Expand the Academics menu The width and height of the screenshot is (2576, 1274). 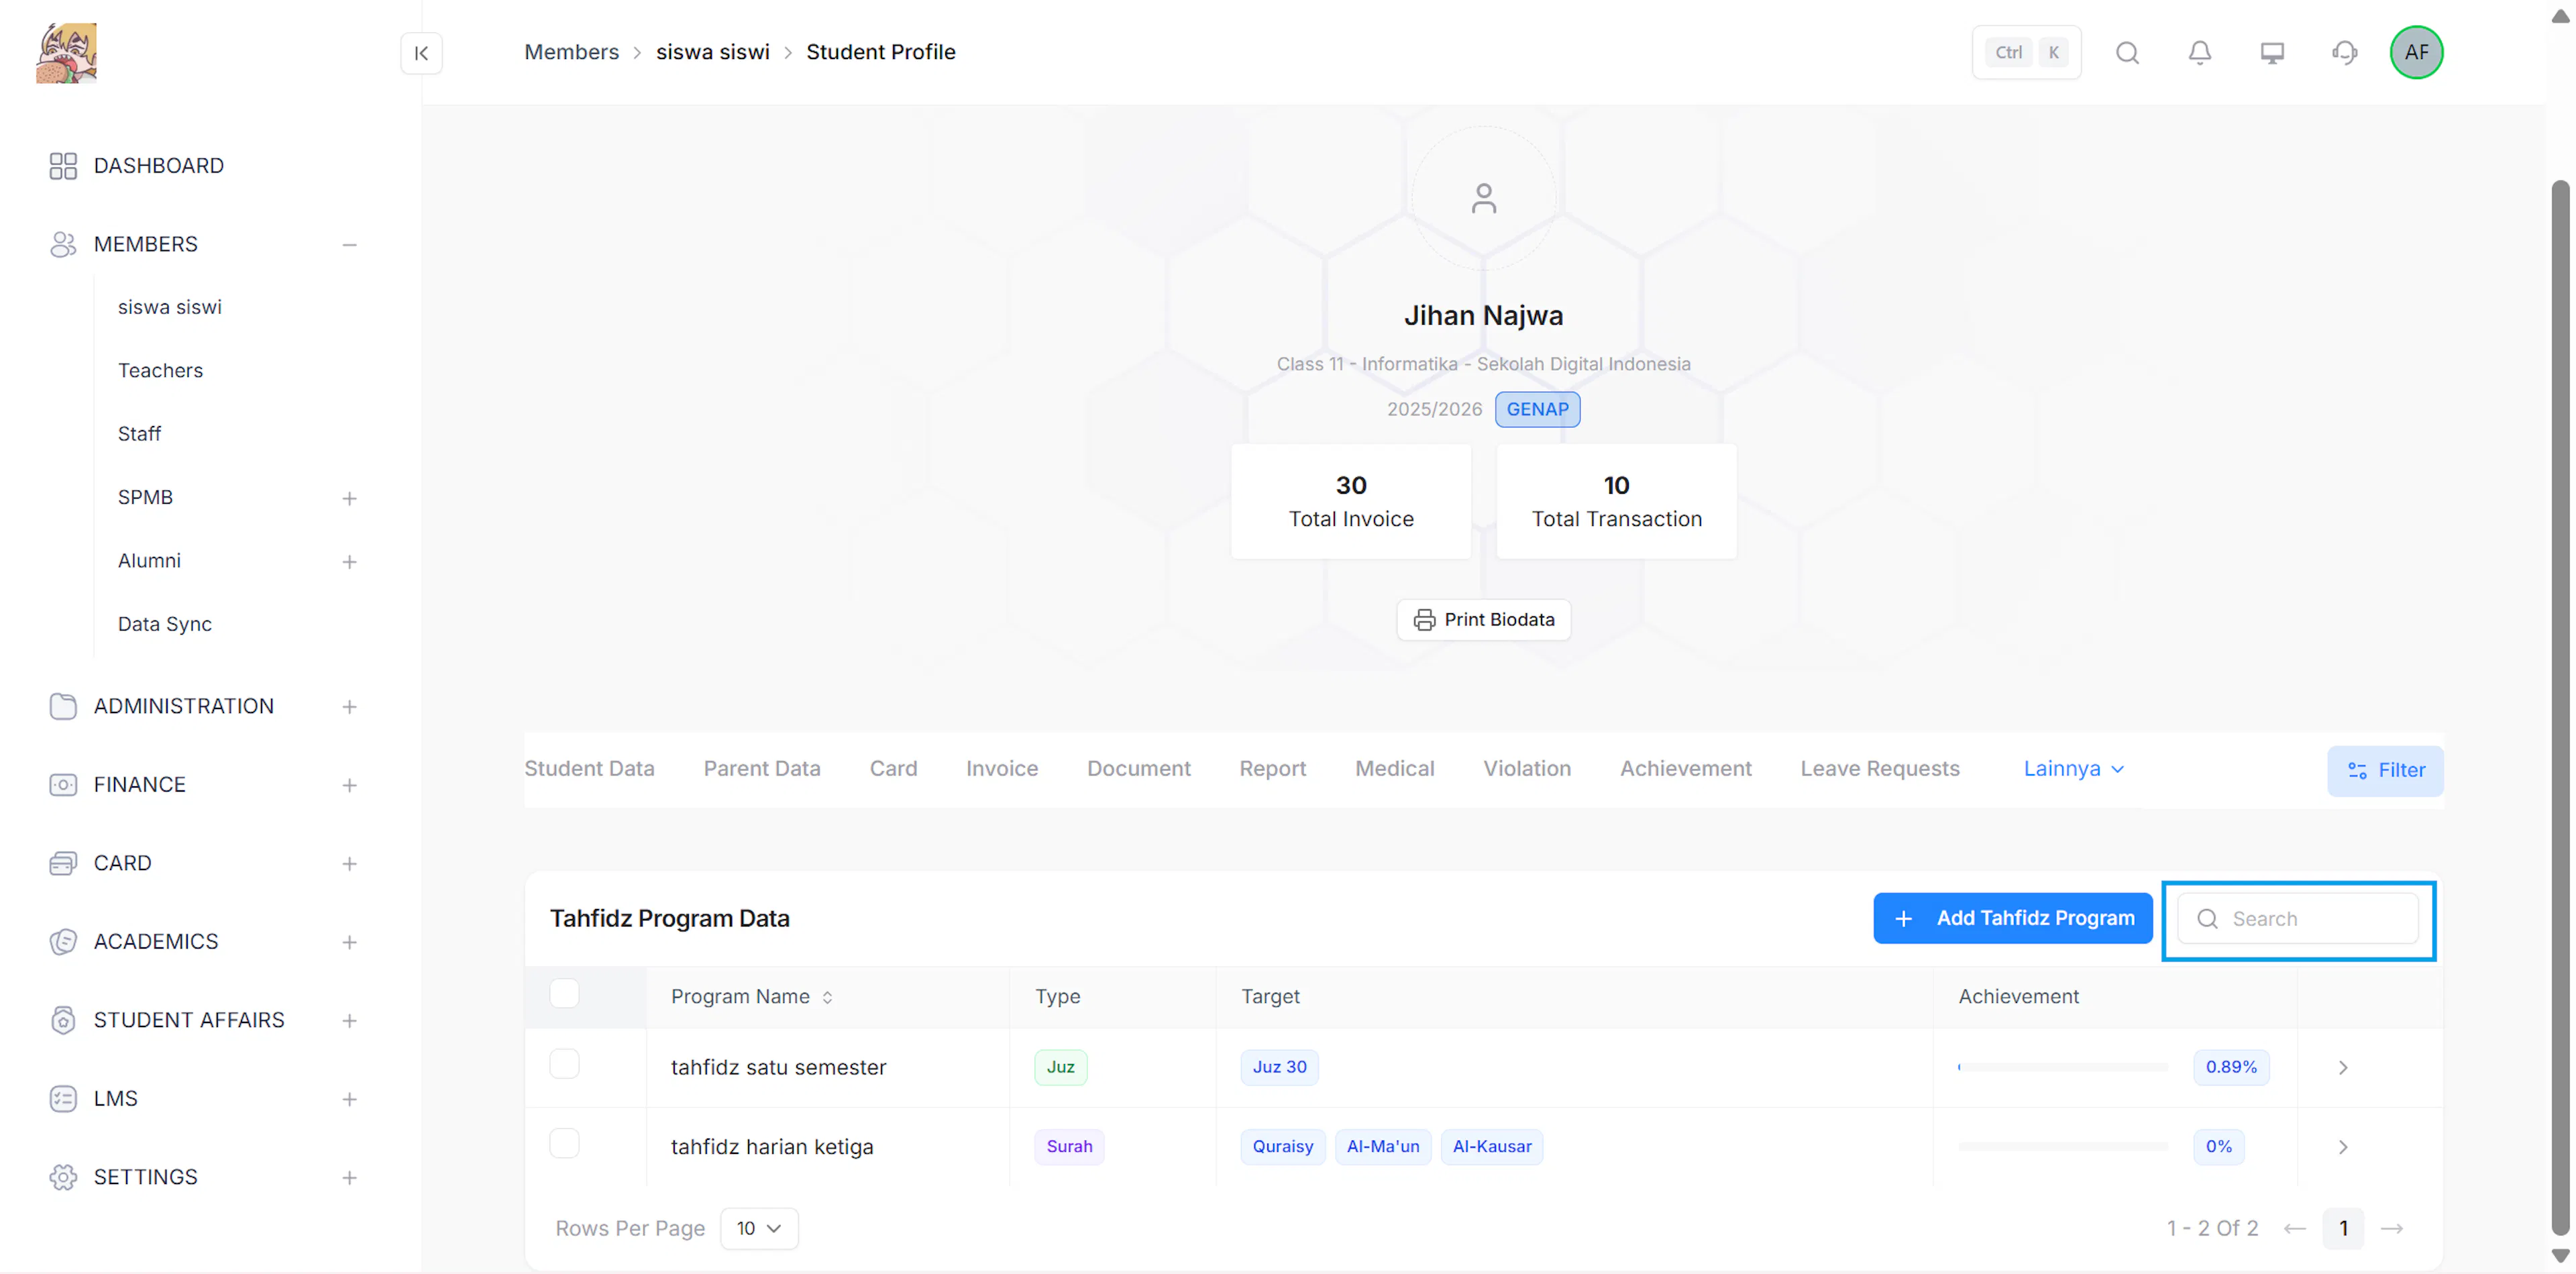(349, 943)
